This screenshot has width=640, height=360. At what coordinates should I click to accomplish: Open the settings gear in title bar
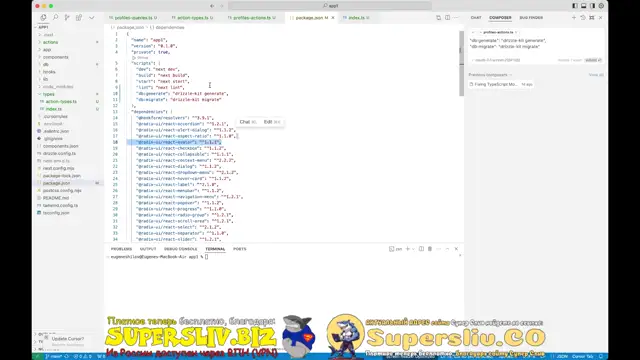pyautogui.click(x=601, y=6)
